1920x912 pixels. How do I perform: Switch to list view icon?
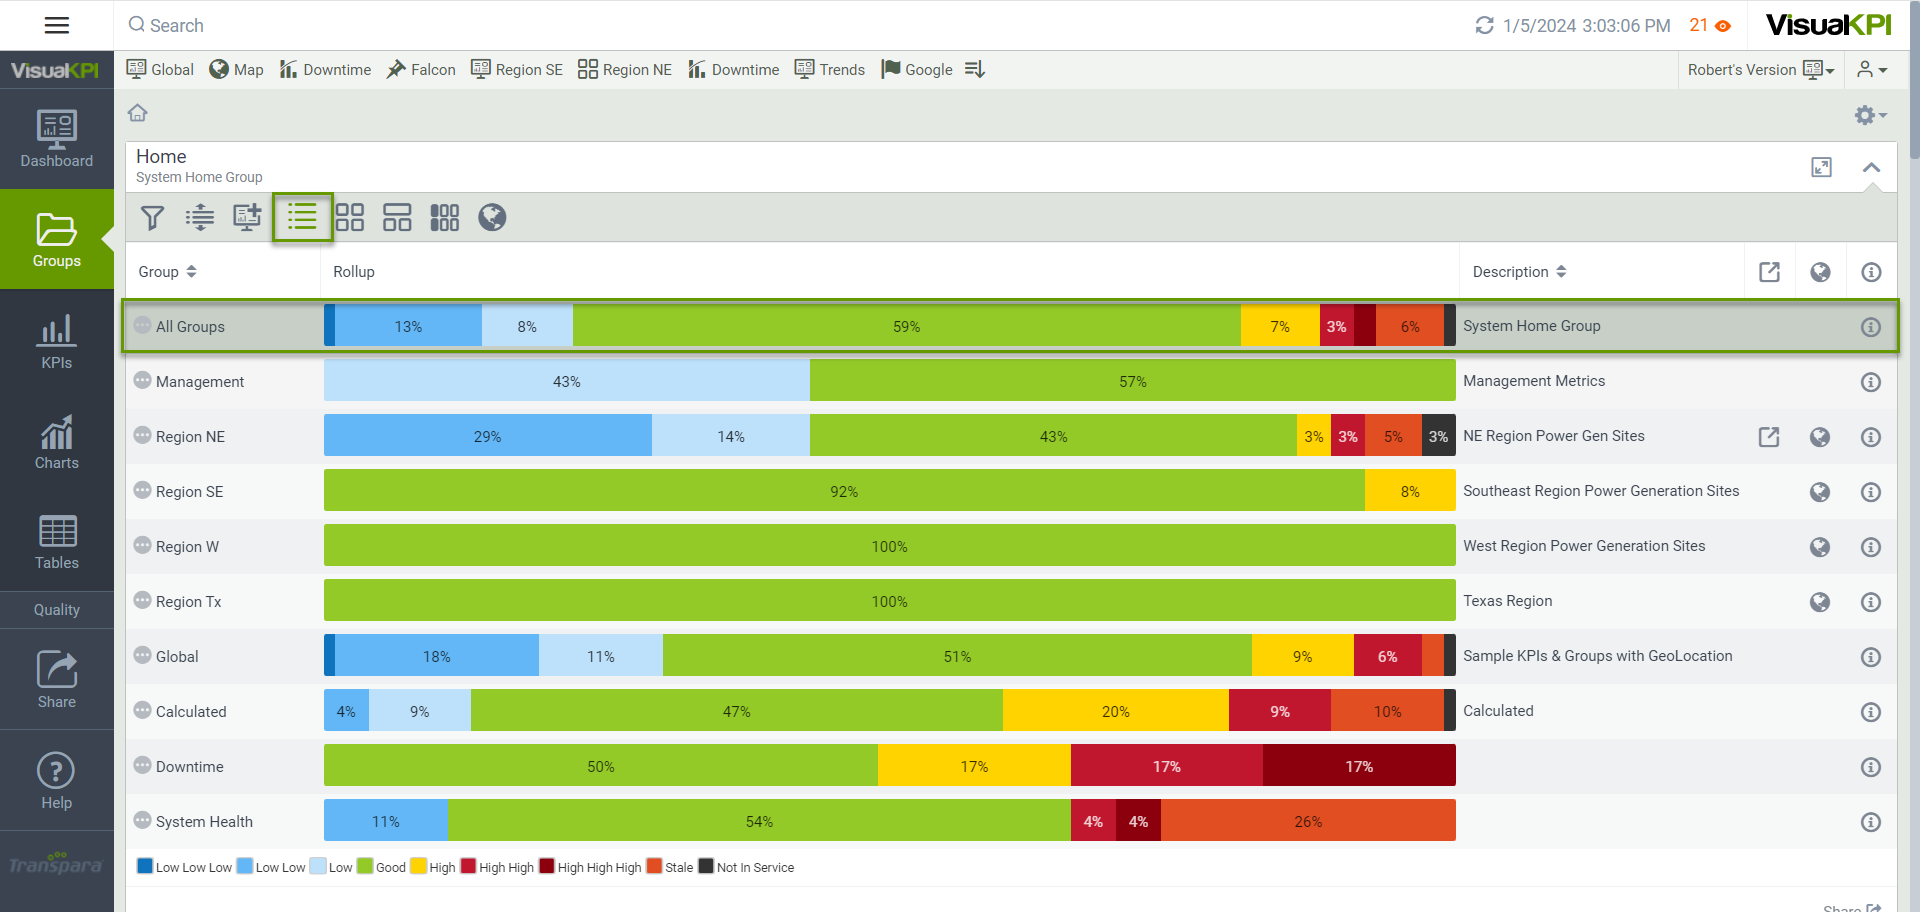click(x=302, y=217)
